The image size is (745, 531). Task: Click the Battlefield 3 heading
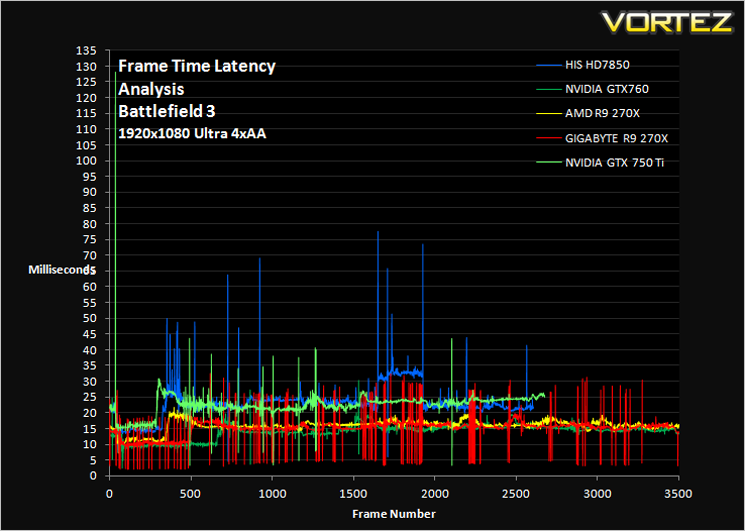click(x=167, y=112)
